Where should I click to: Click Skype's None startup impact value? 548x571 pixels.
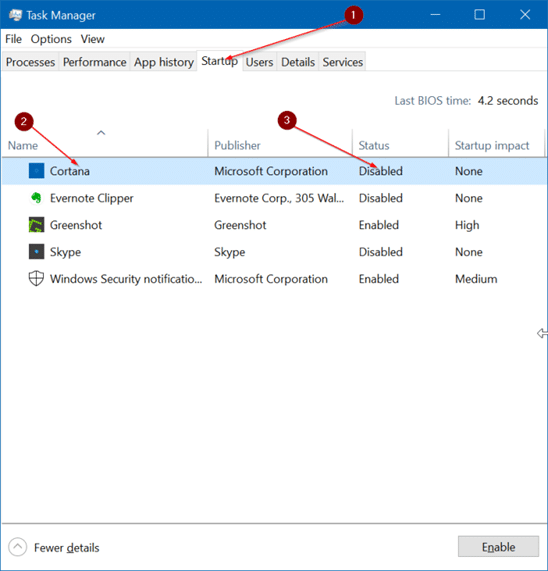tap(469, 252)
